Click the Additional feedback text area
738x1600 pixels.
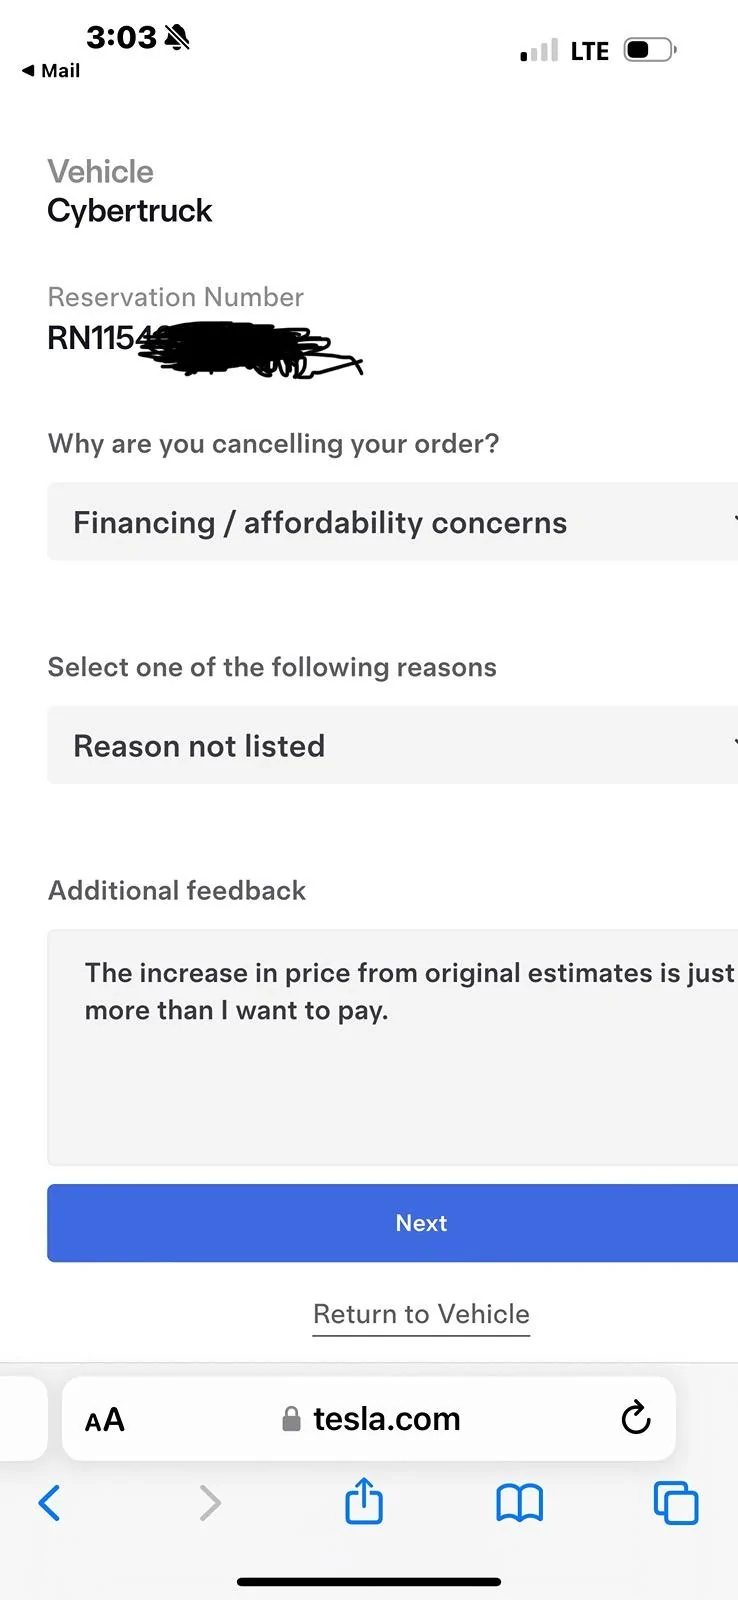(x=392, y=1047)
